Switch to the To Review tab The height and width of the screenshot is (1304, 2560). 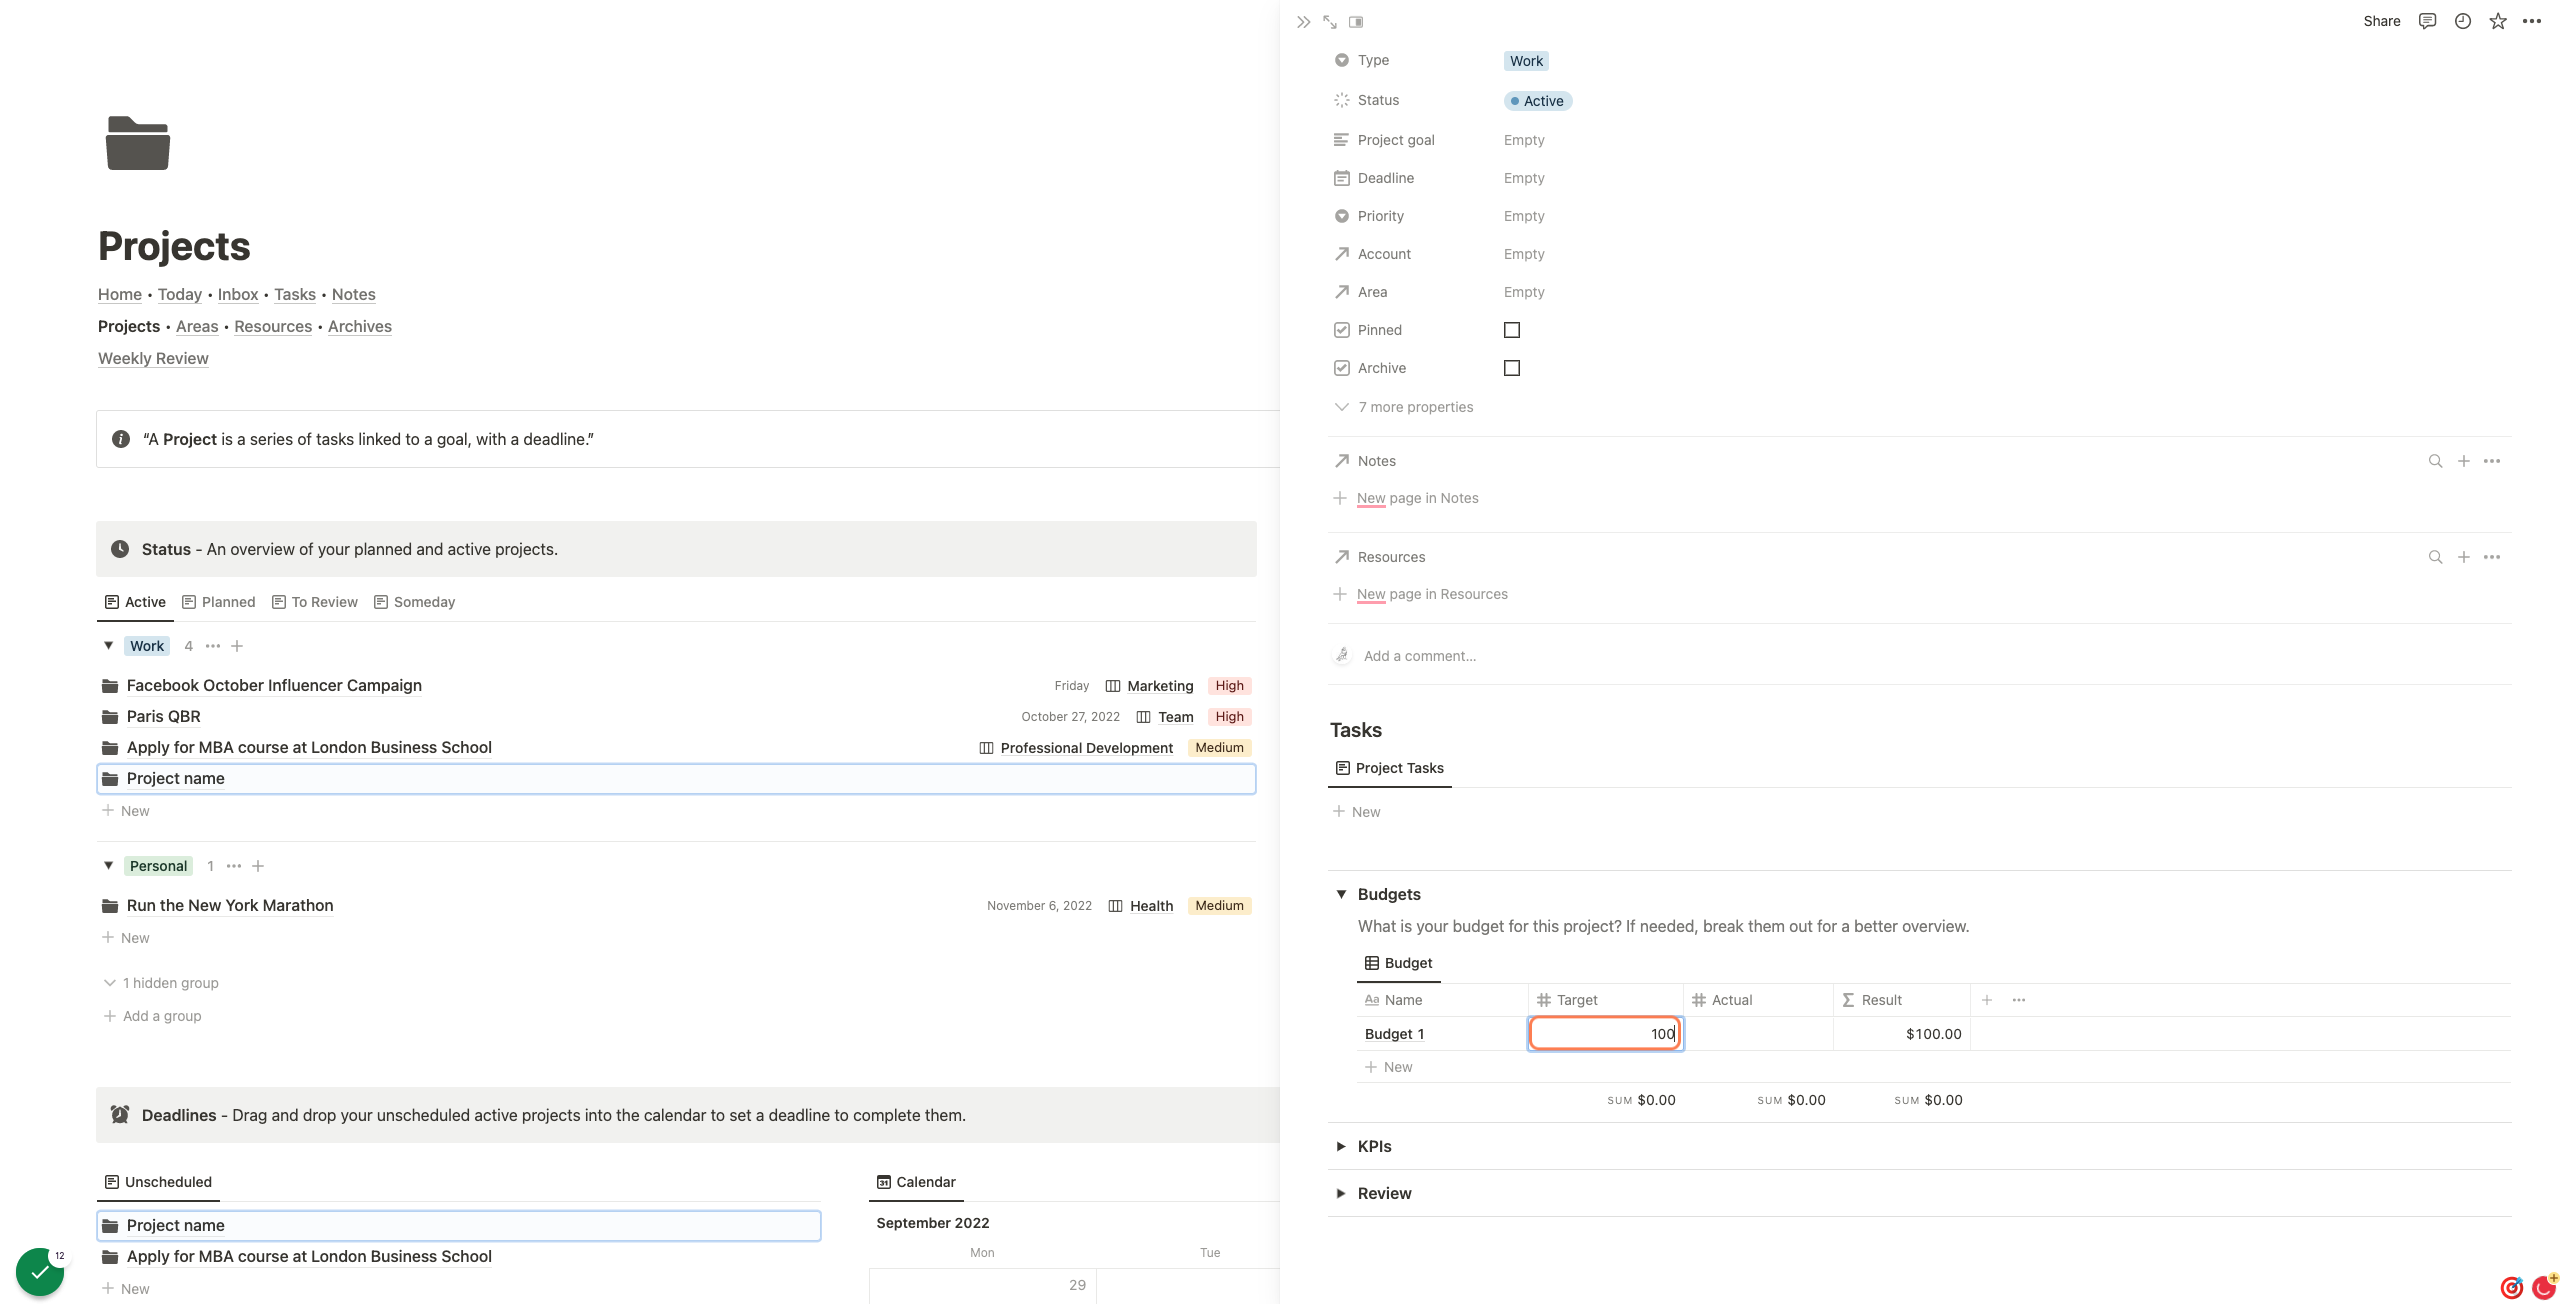tap(315, 602)
